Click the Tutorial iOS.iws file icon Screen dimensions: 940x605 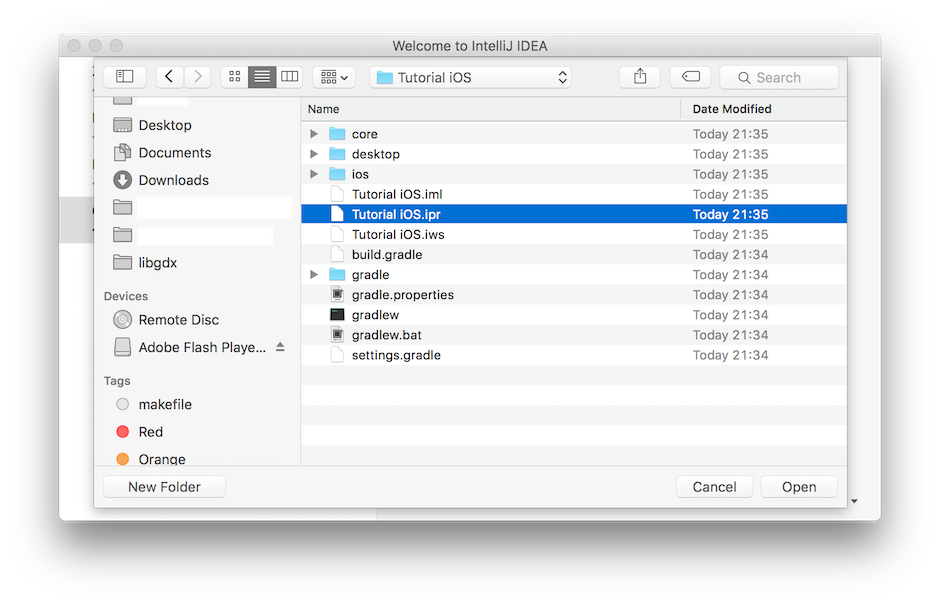point(338,234)
